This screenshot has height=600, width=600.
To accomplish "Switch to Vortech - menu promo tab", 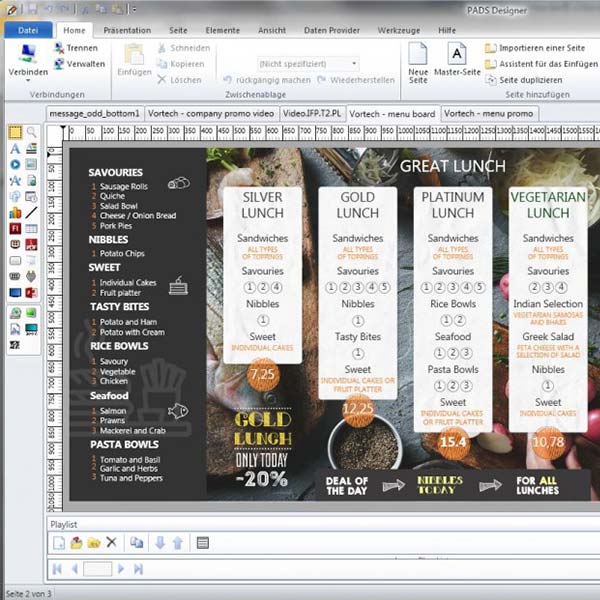I will [489, 114].
